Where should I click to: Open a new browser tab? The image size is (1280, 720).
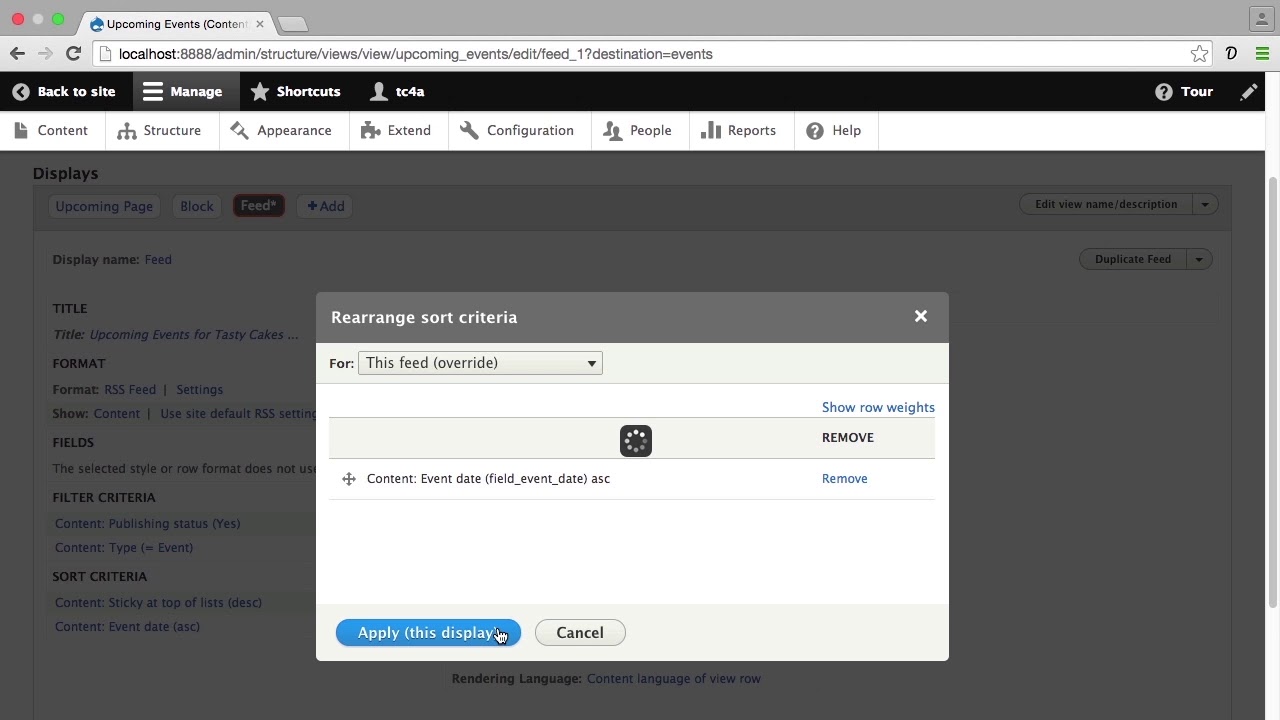coord(292,23)
